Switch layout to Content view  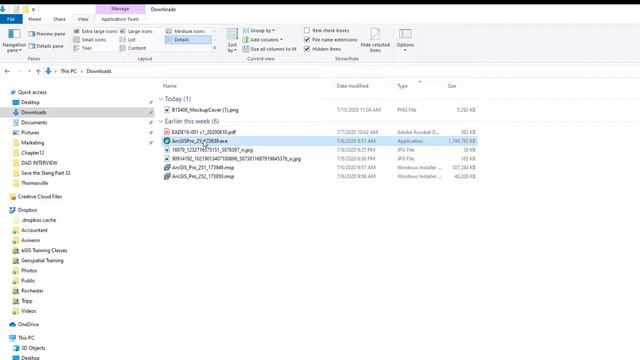(x=133, y=48)
